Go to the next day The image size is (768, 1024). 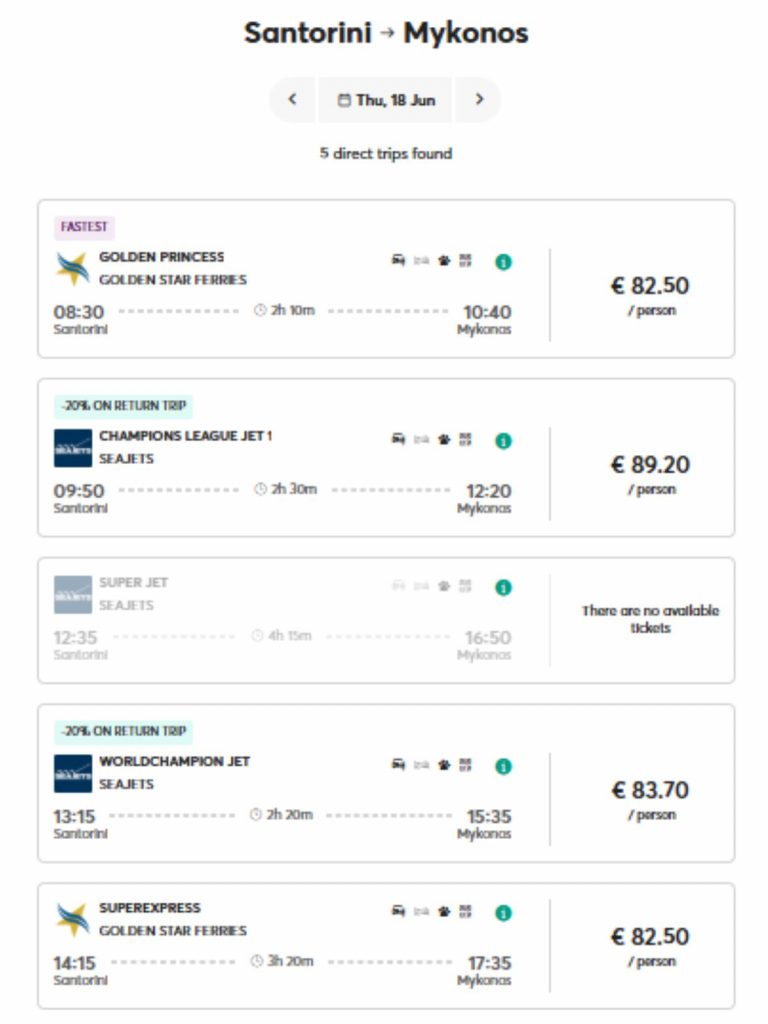[x=479, y=100]
